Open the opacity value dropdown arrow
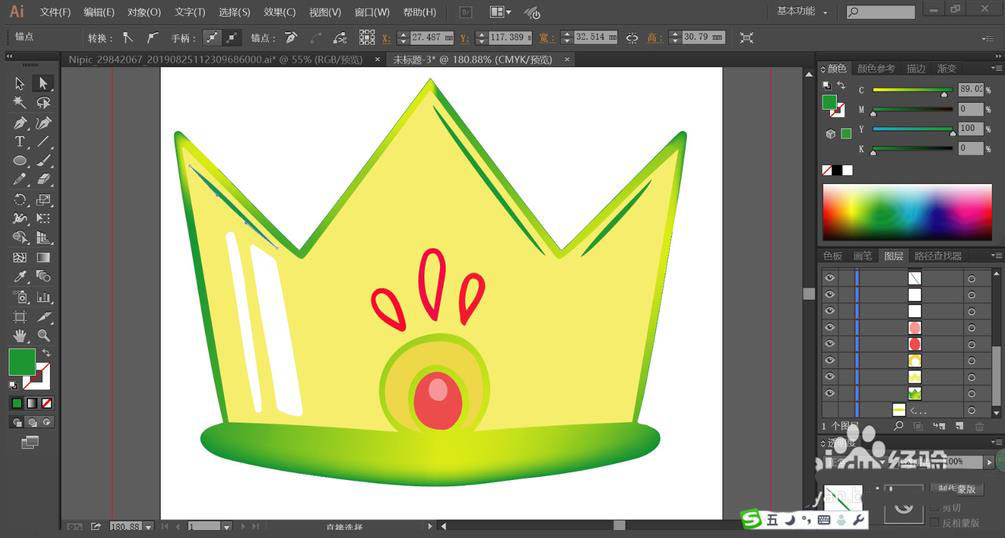 point(990,461)
